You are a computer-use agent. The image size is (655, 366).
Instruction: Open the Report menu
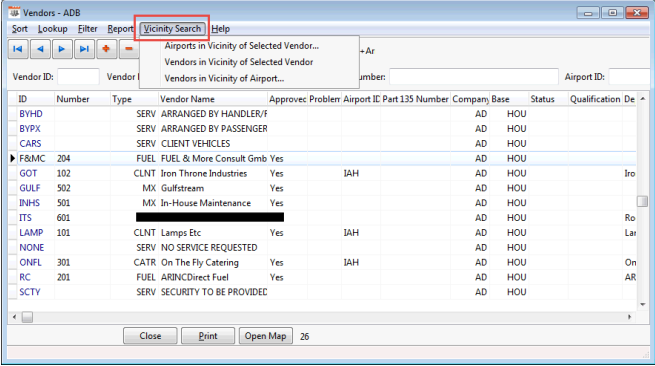click(120, 29)
